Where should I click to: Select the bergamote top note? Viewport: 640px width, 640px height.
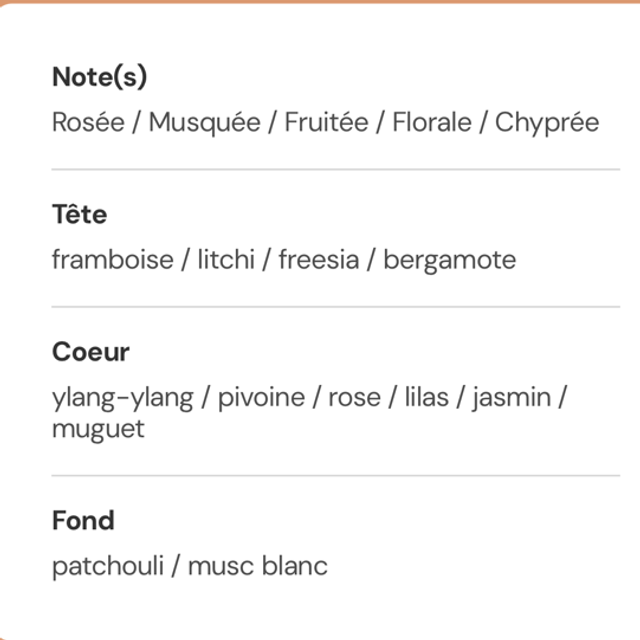click(x=449, y=261)
